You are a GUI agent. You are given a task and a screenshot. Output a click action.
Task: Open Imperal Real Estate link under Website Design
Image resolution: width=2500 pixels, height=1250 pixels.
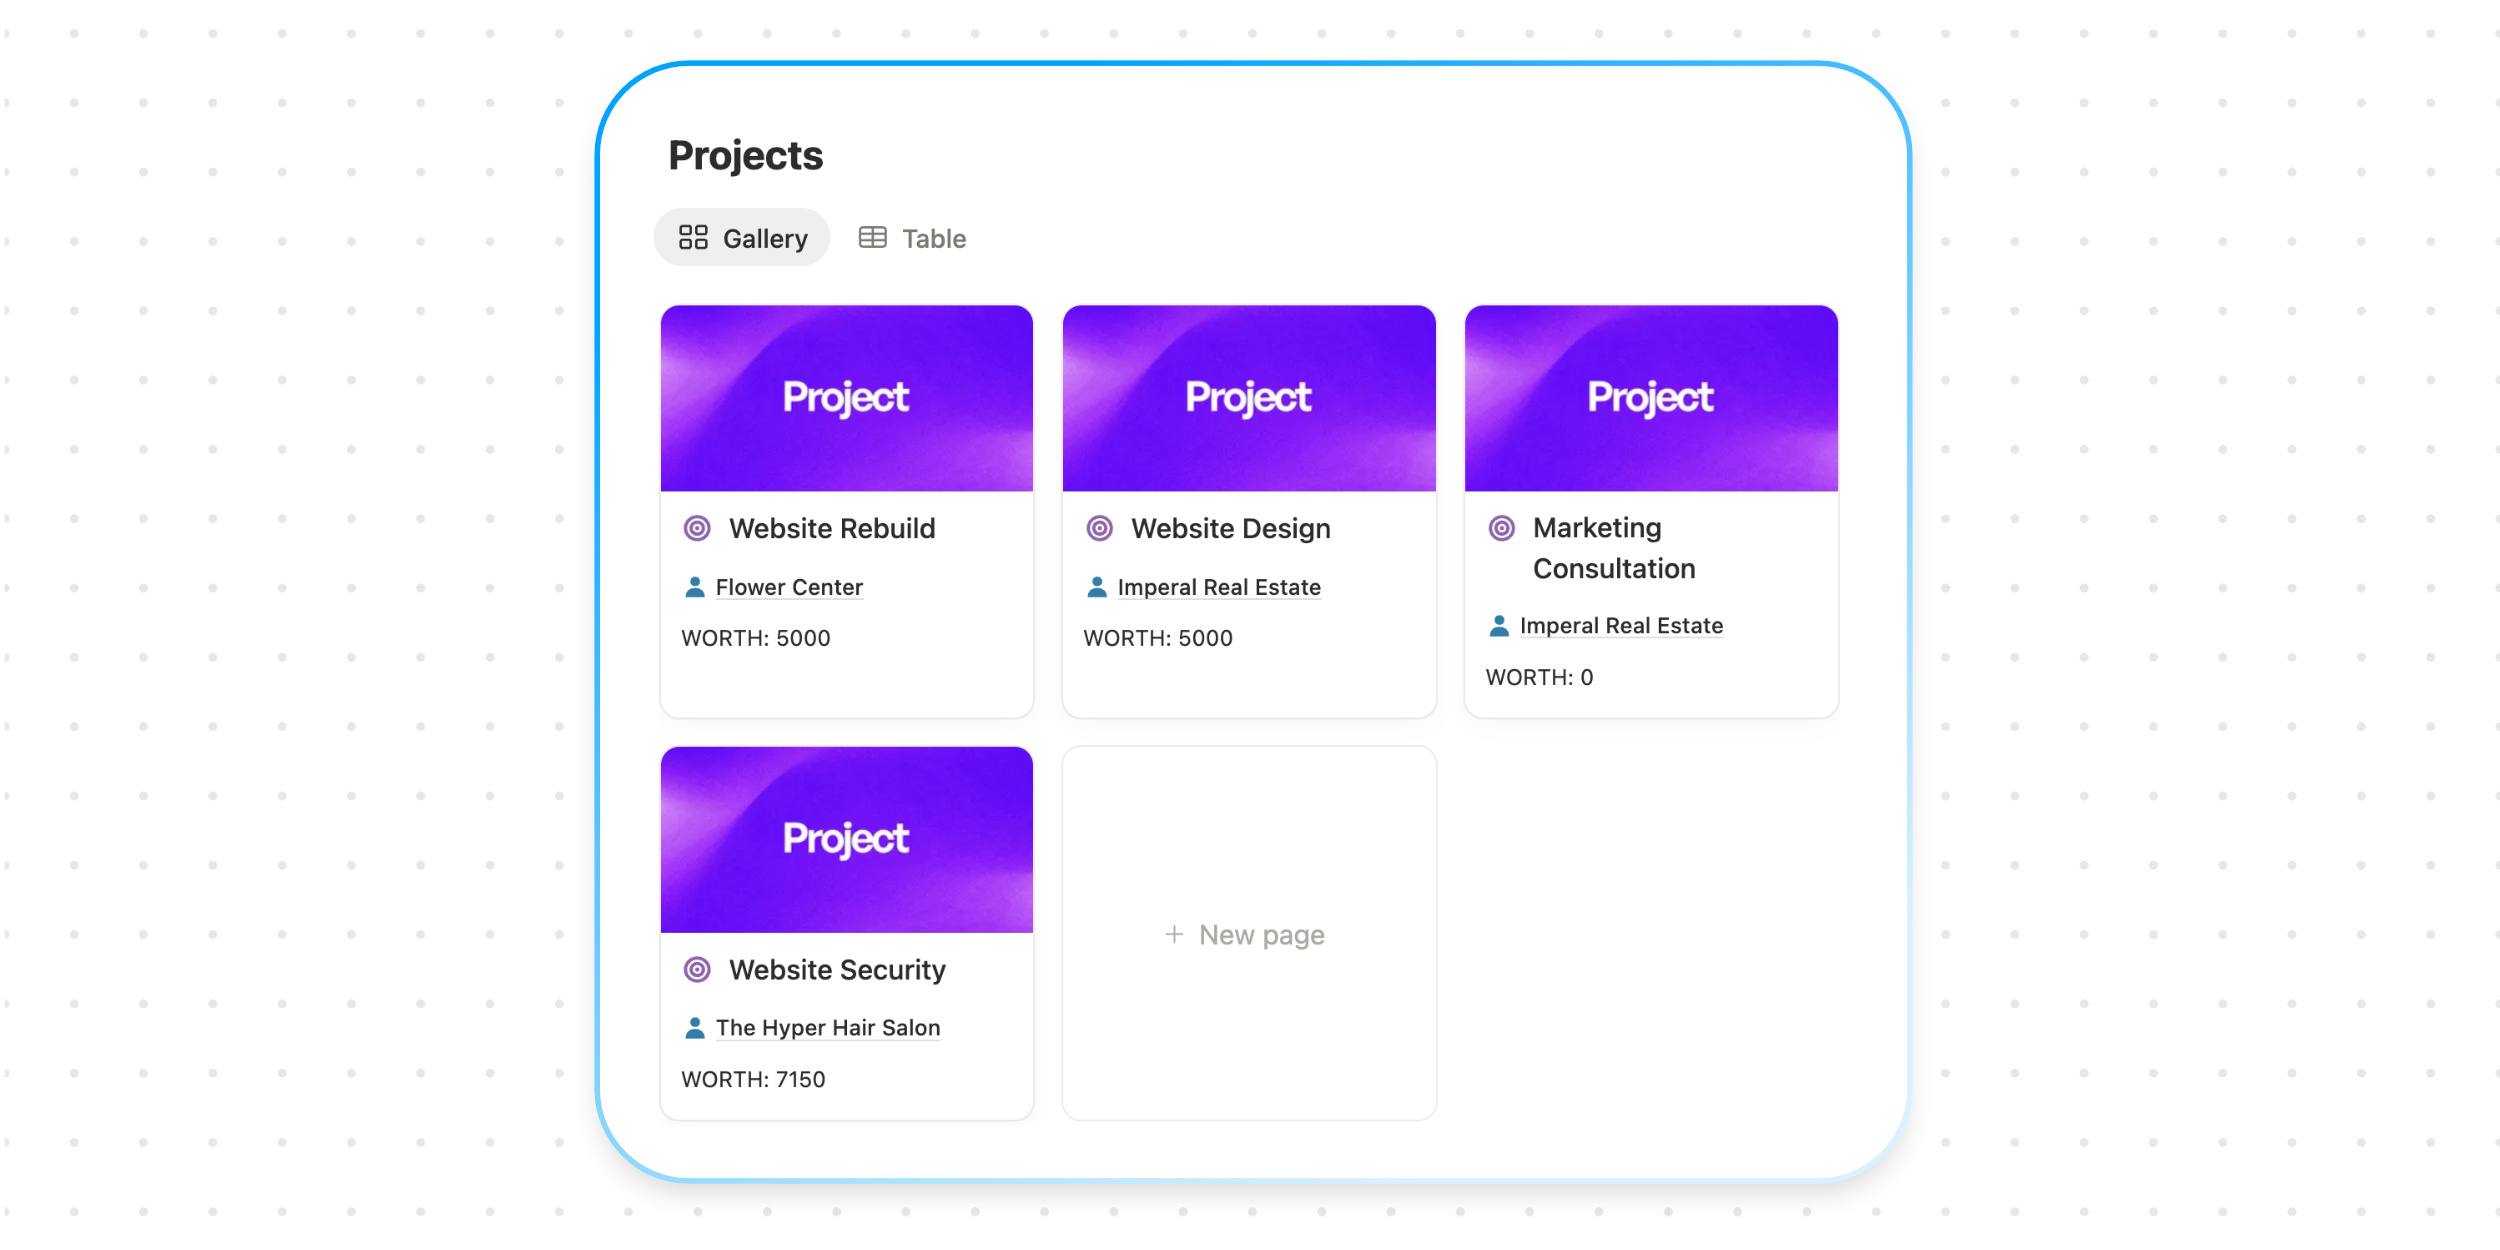[x=1219, y=587]
